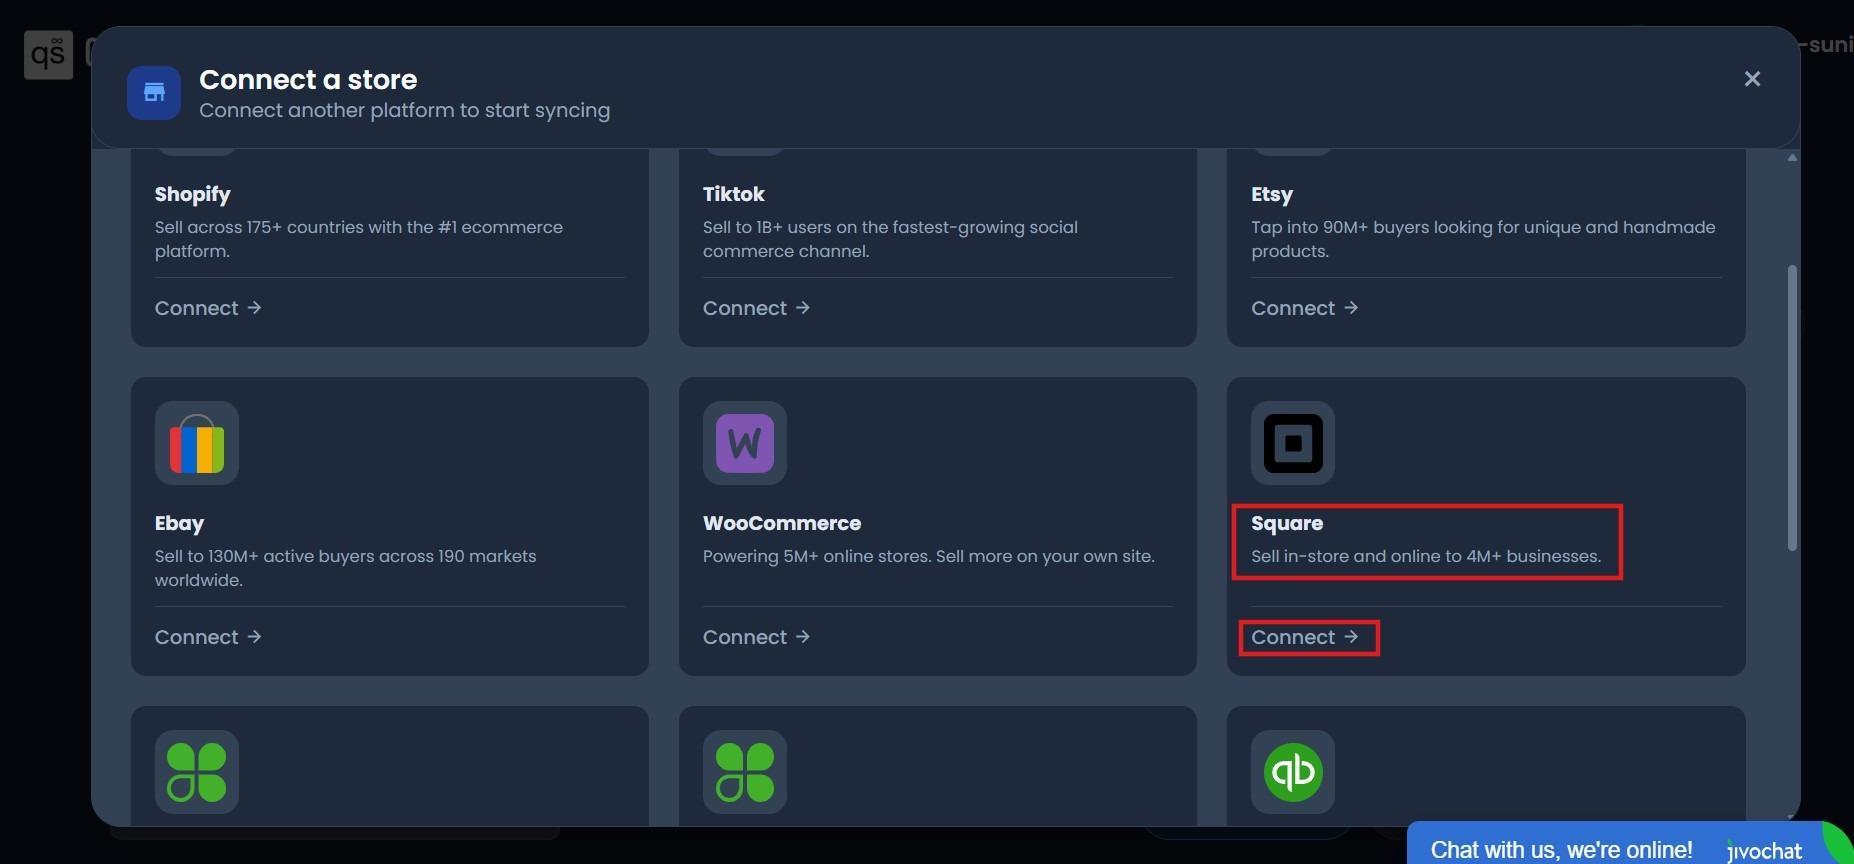This screenshot has height=864, width=1854.
Task: Click the dialog's vertical scrollbar thumb
Action: pos(1792,407)
